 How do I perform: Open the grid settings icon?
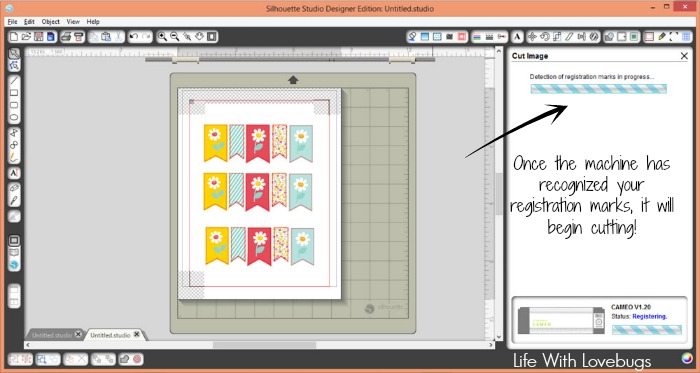[687, 37]
